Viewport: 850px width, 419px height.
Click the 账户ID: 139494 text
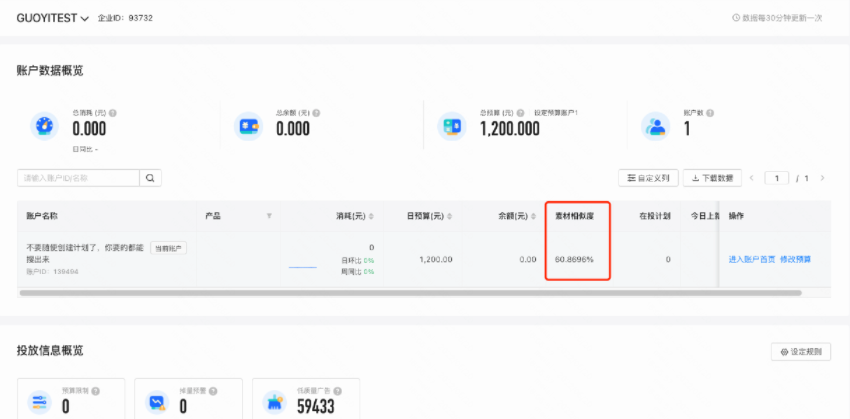pyautogui.click(x=52, y=271)
